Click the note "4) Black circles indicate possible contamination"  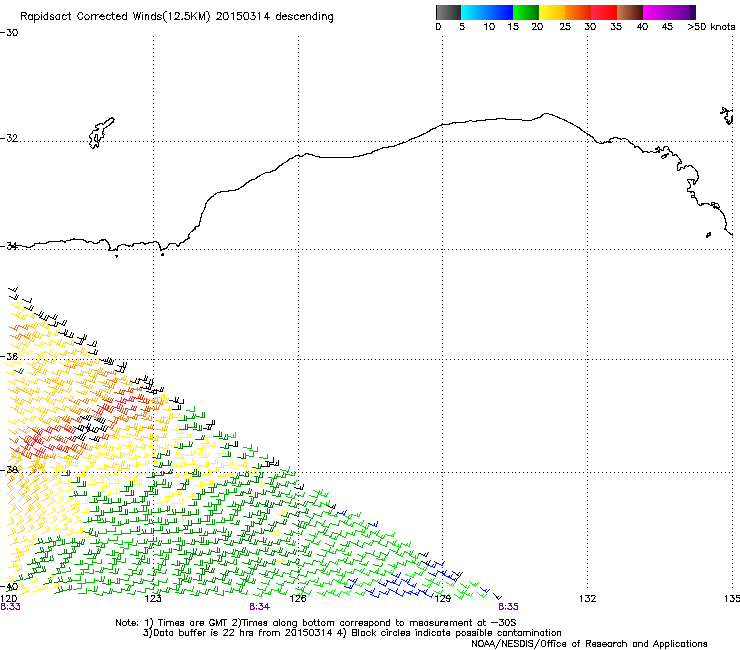(x=449, y=633)
